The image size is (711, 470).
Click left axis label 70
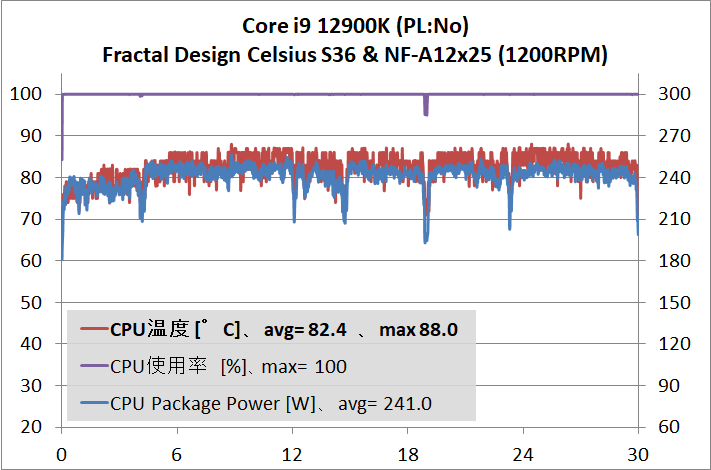31,219
